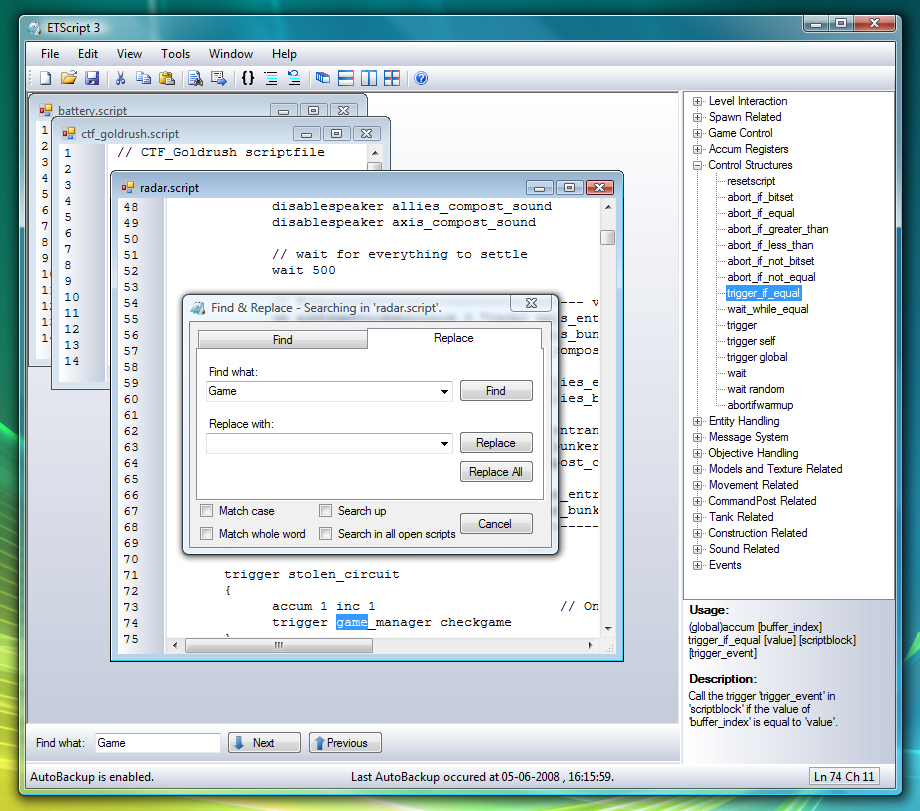
Task: Expand the Accum Registers tree node
Action: 697,149
